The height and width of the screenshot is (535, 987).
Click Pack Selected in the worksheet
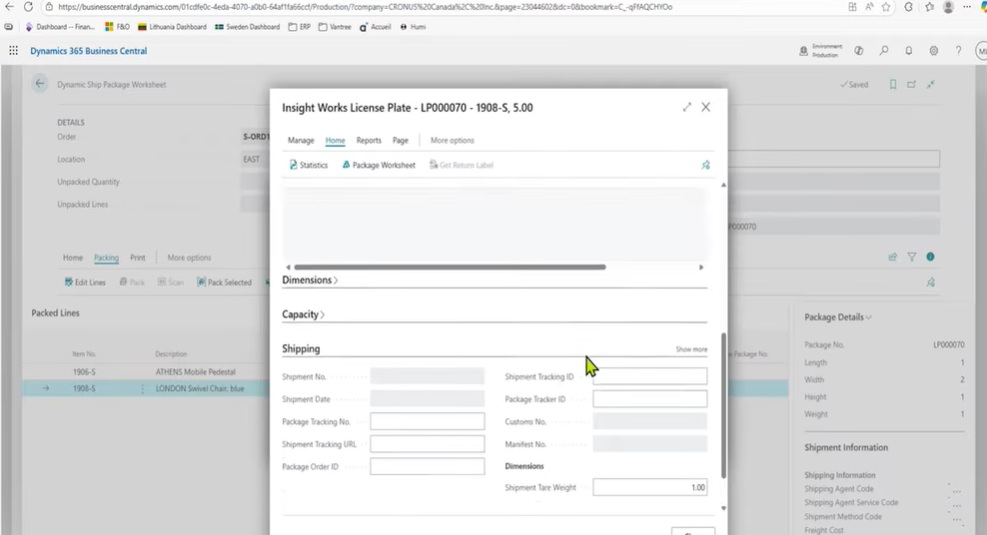tap(224, 282)
